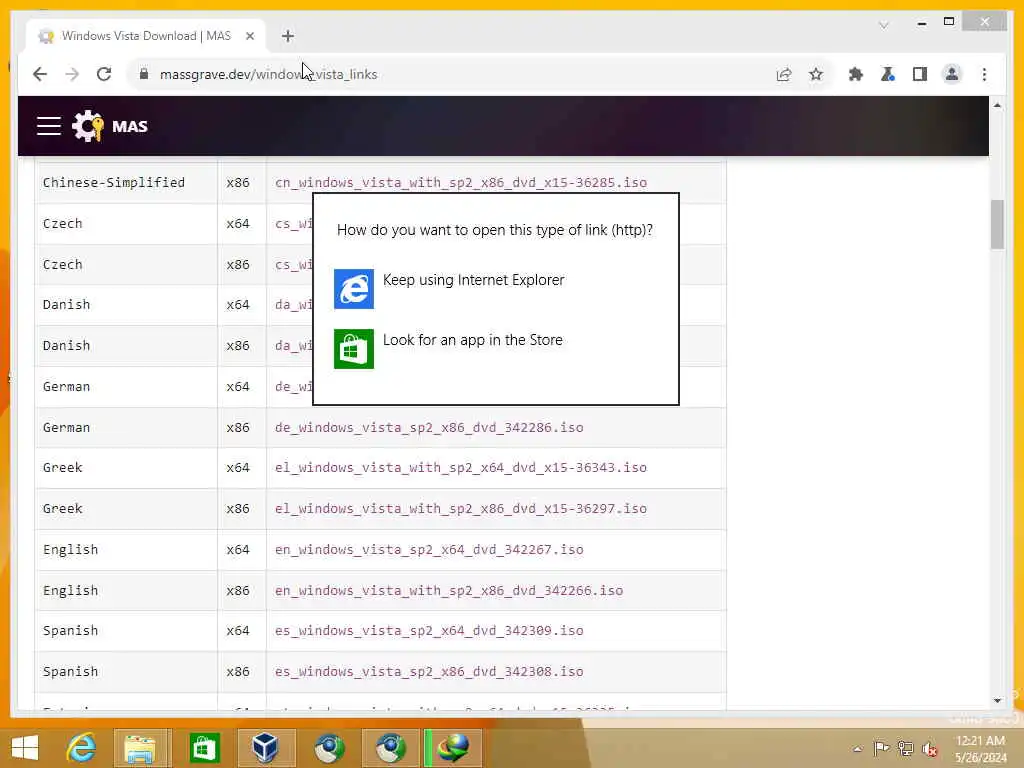Click the Internet Explorer icon in the dialog
1024x768 pixels.
point(354,289)
